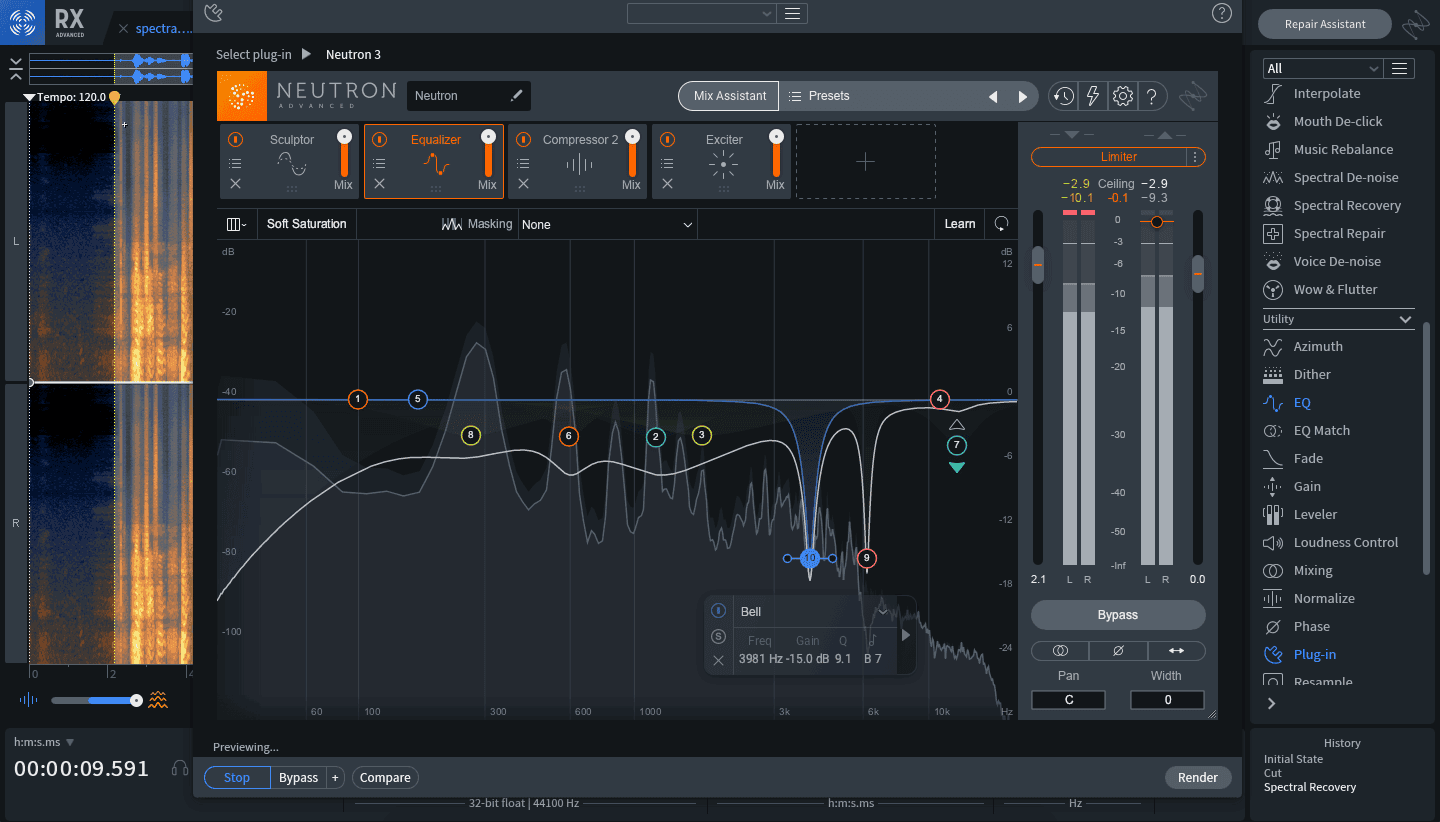
Task: Open the All modules filter dropdown
Action: pyautogui.click(x=1323, y=68)
